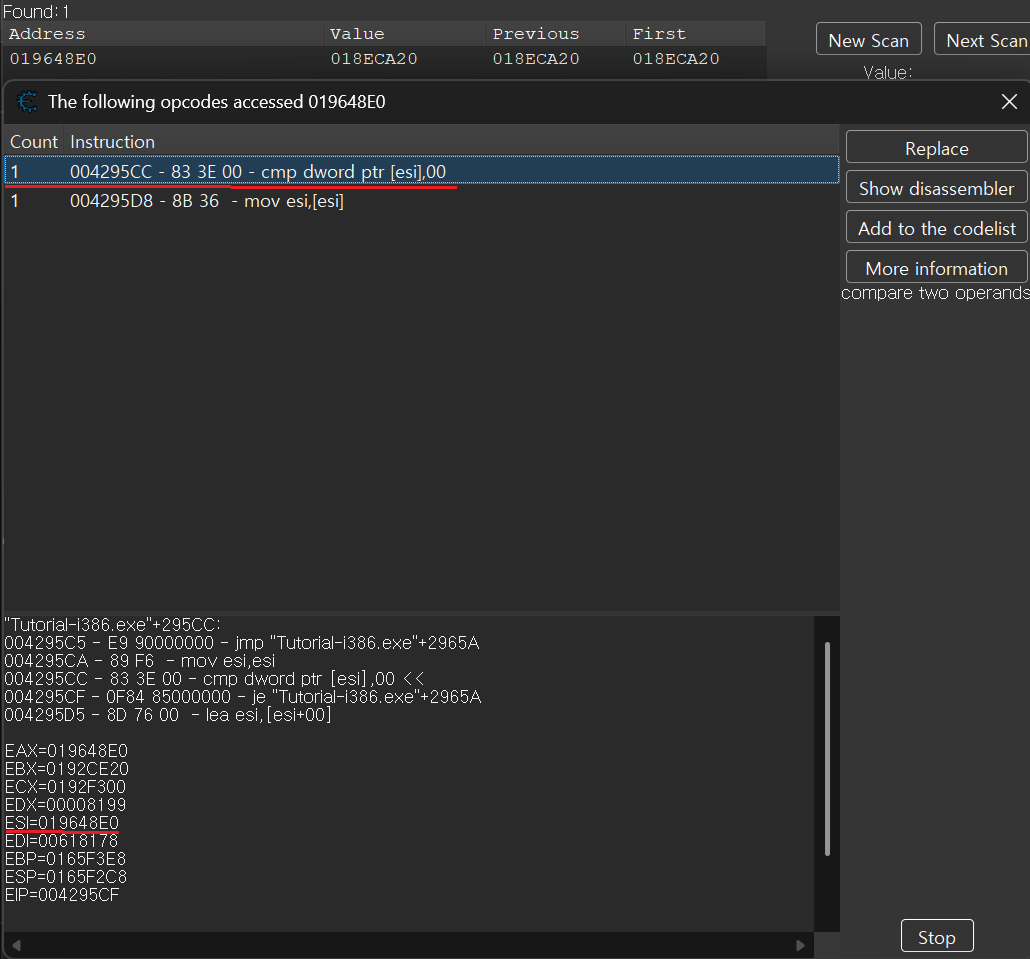
Task: Click the Next Scan button
Action: (x=984, y=40)
